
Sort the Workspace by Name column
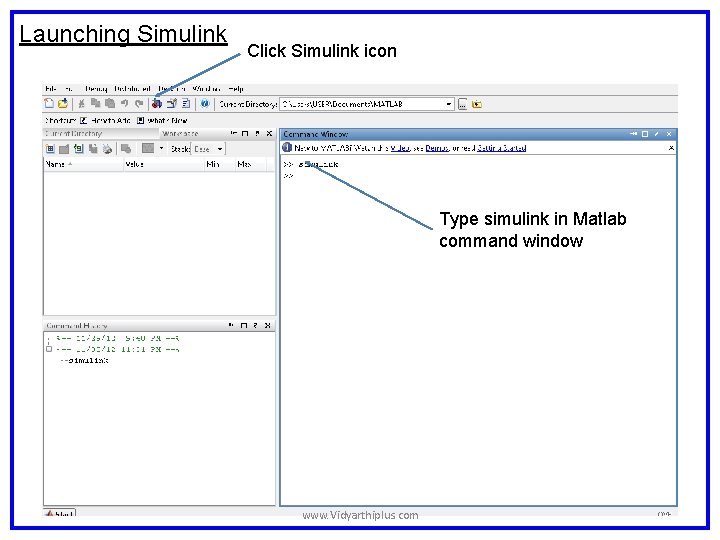point(83,164)
